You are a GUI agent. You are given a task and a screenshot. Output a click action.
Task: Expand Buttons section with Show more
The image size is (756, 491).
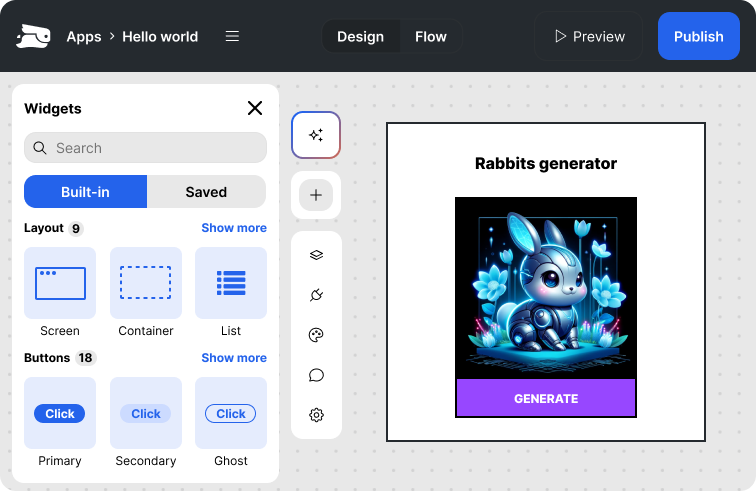(x=234, y=358)
